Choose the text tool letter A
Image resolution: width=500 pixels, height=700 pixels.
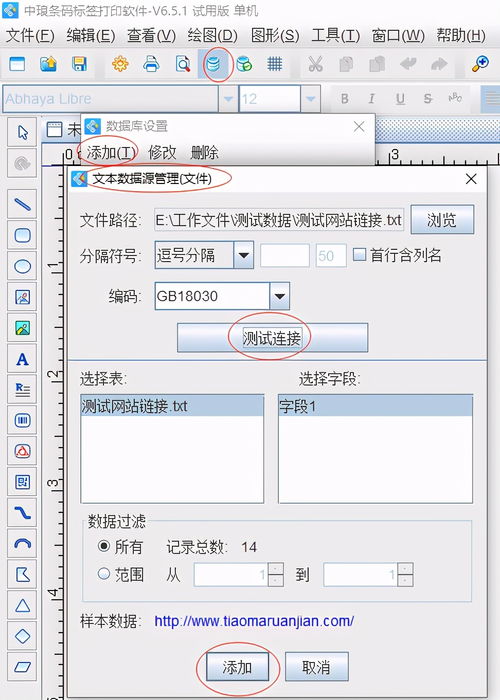coord(22,359)
